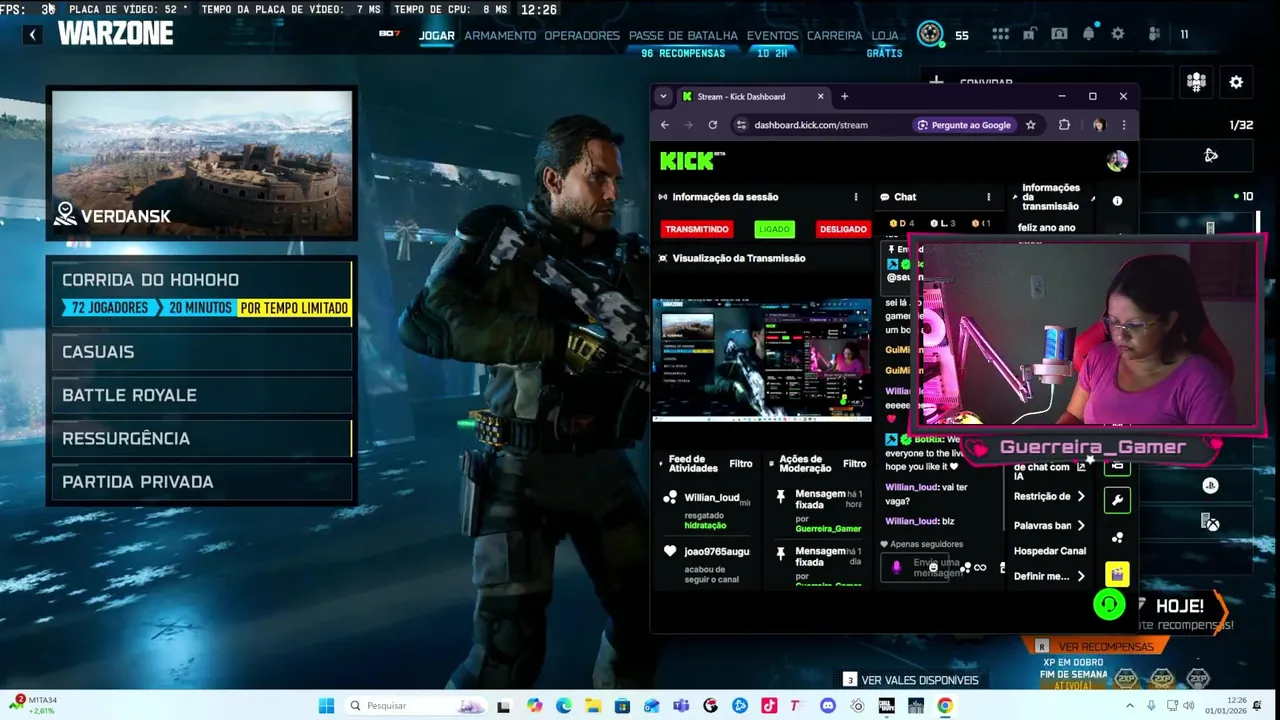Open Warzone notifications bell
This screenshot has height=720, width=1280.
(1089, 34)
